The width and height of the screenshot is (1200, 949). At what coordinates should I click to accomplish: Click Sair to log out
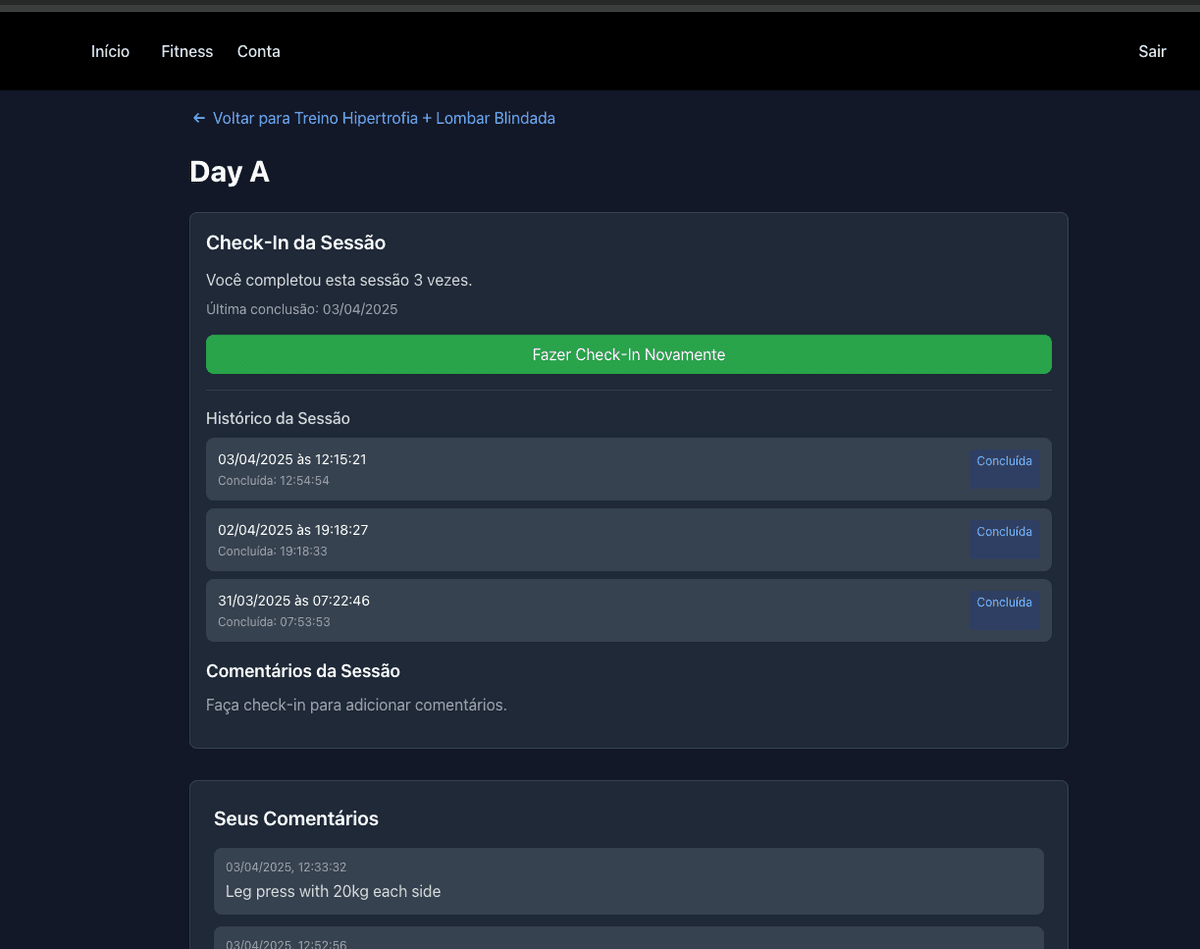pyautogui.click(x=1152, y=51)
